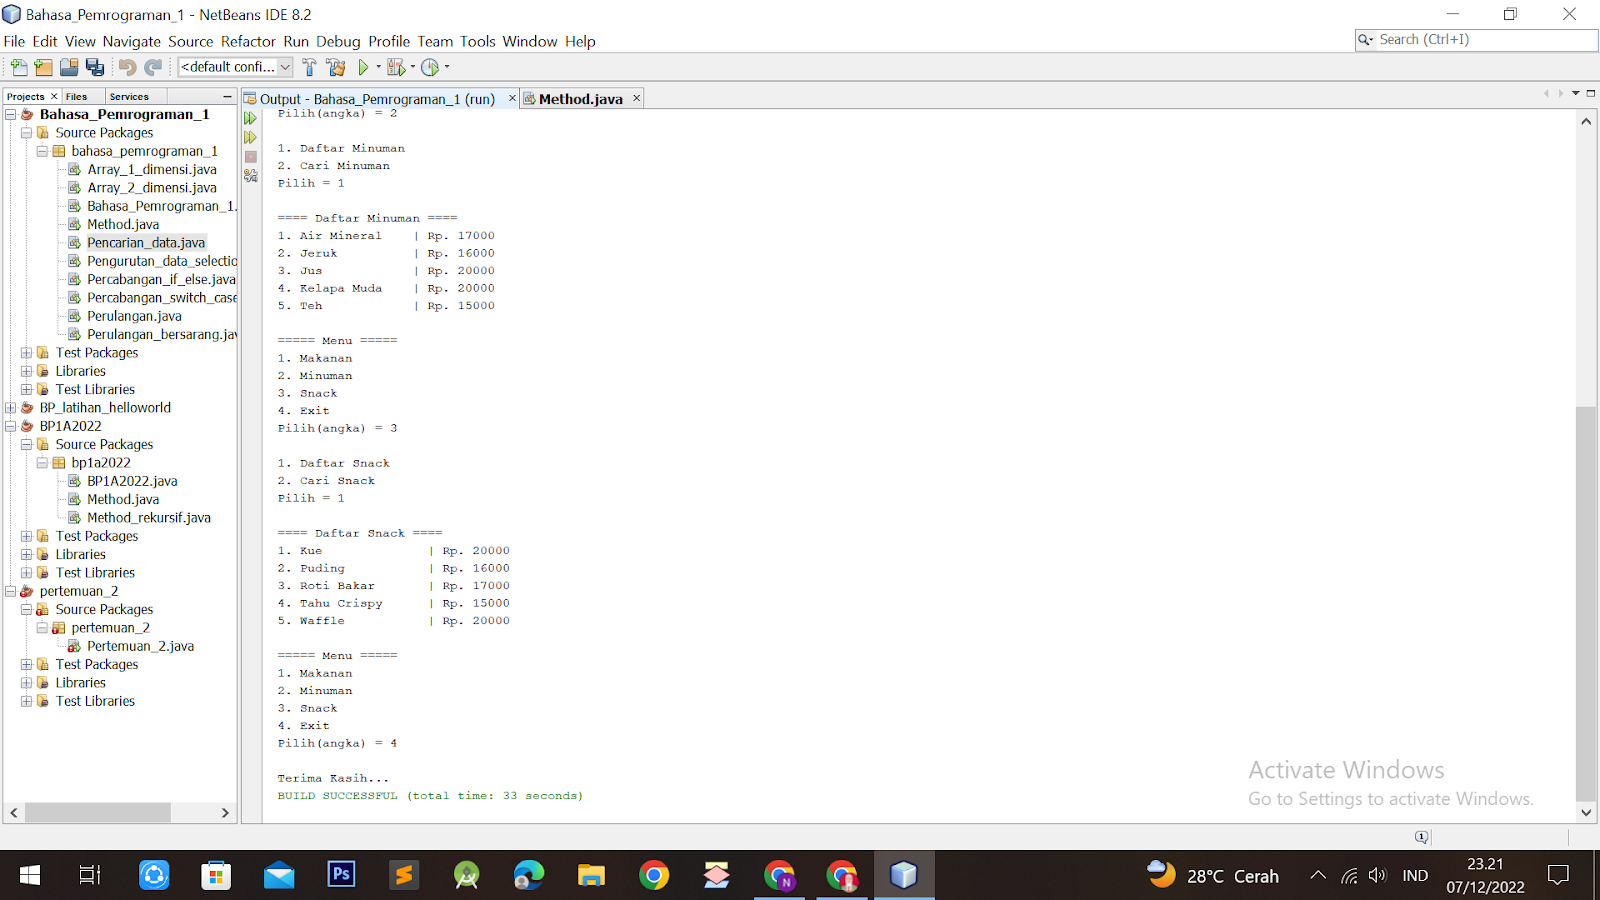Click the Clean and Build Project icon

336,67
